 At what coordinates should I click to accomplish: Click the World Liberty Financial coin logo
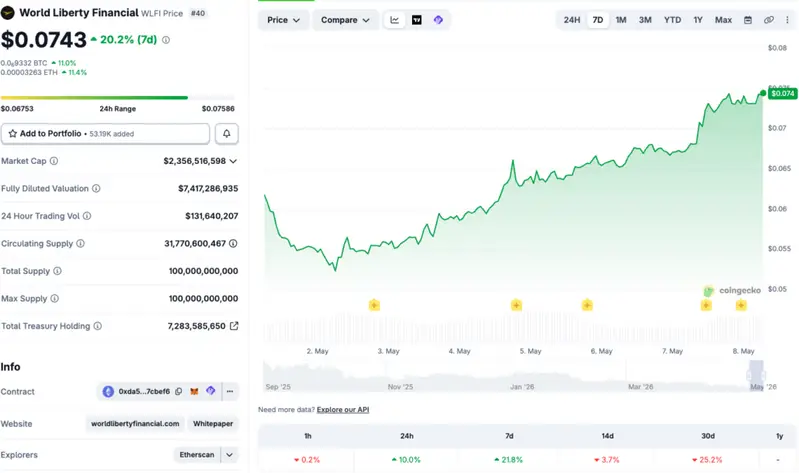[x=8, y=13]
